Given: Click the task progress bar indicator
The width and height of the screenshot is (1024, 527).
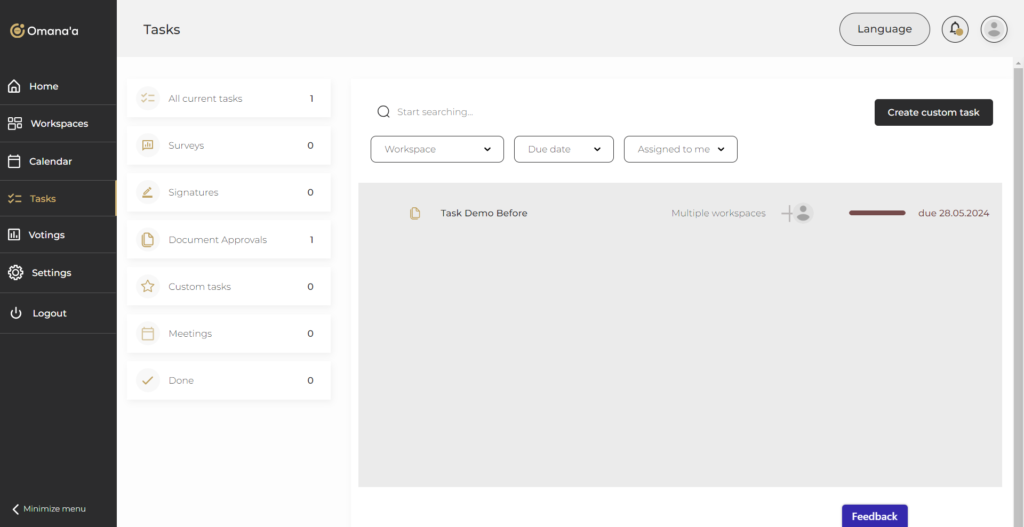Looking at the screenshot, I should 876,213.
